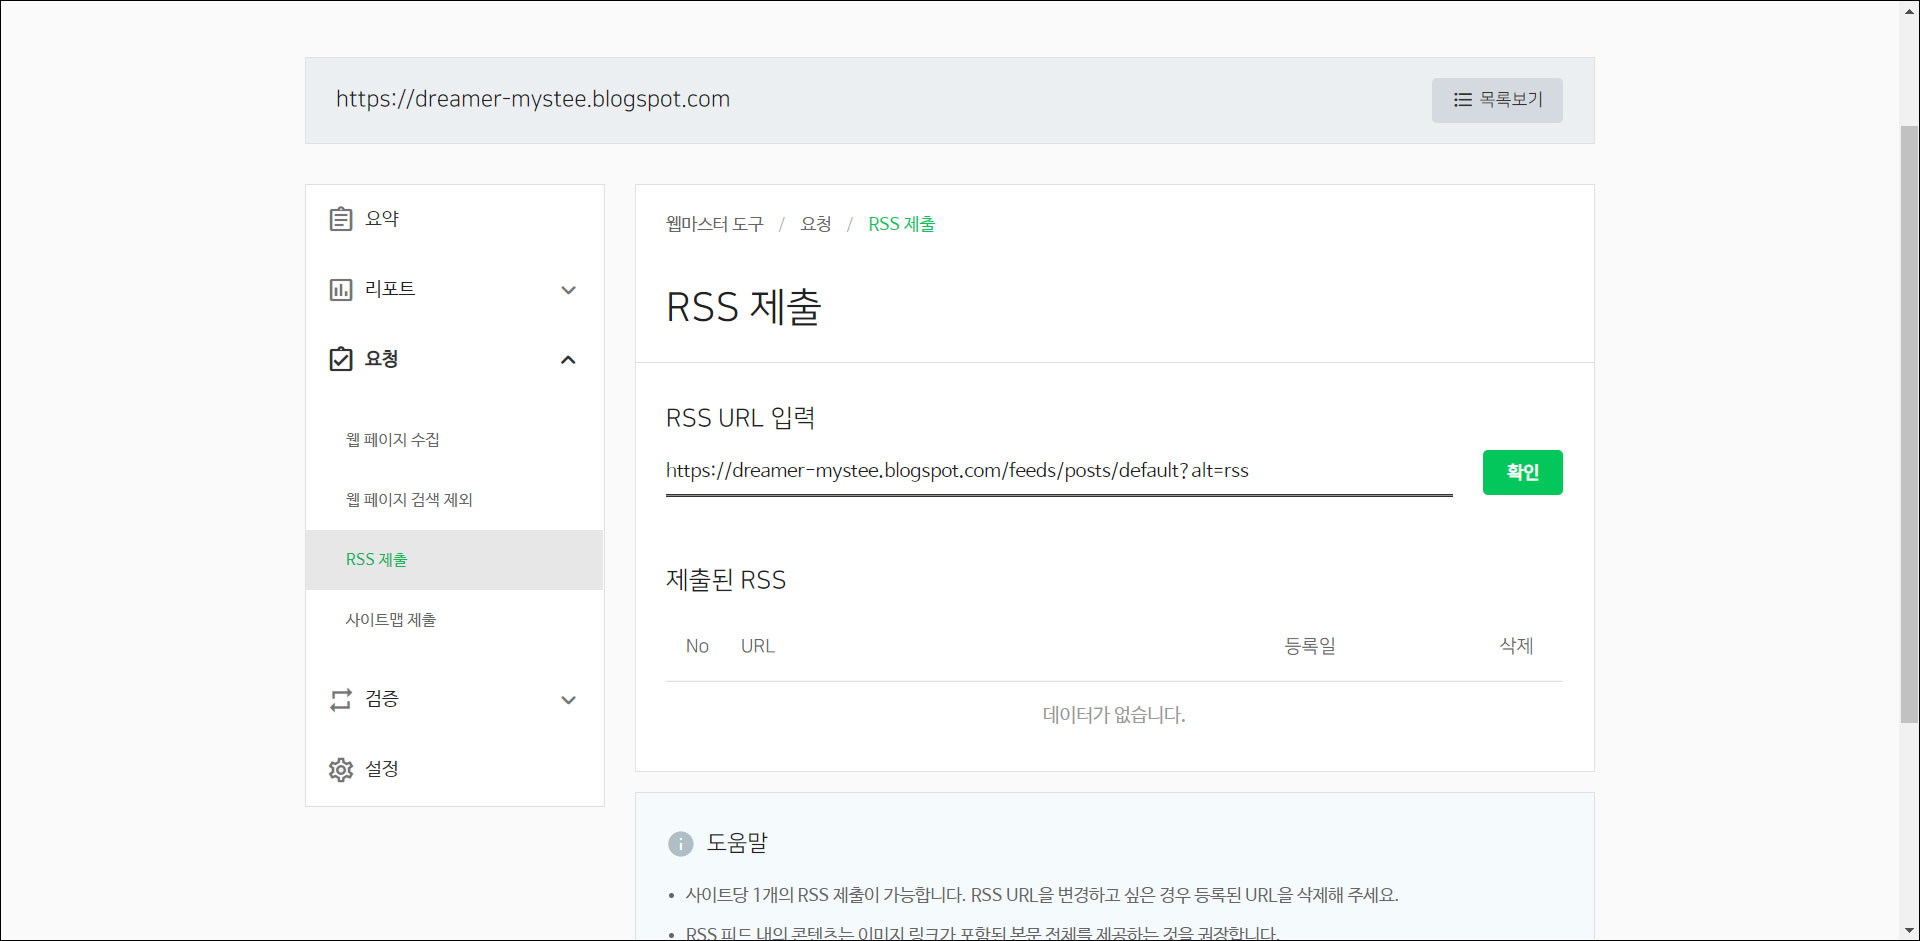
Task: Expand the 검증 menu chevron
Action: pos(568,700)
